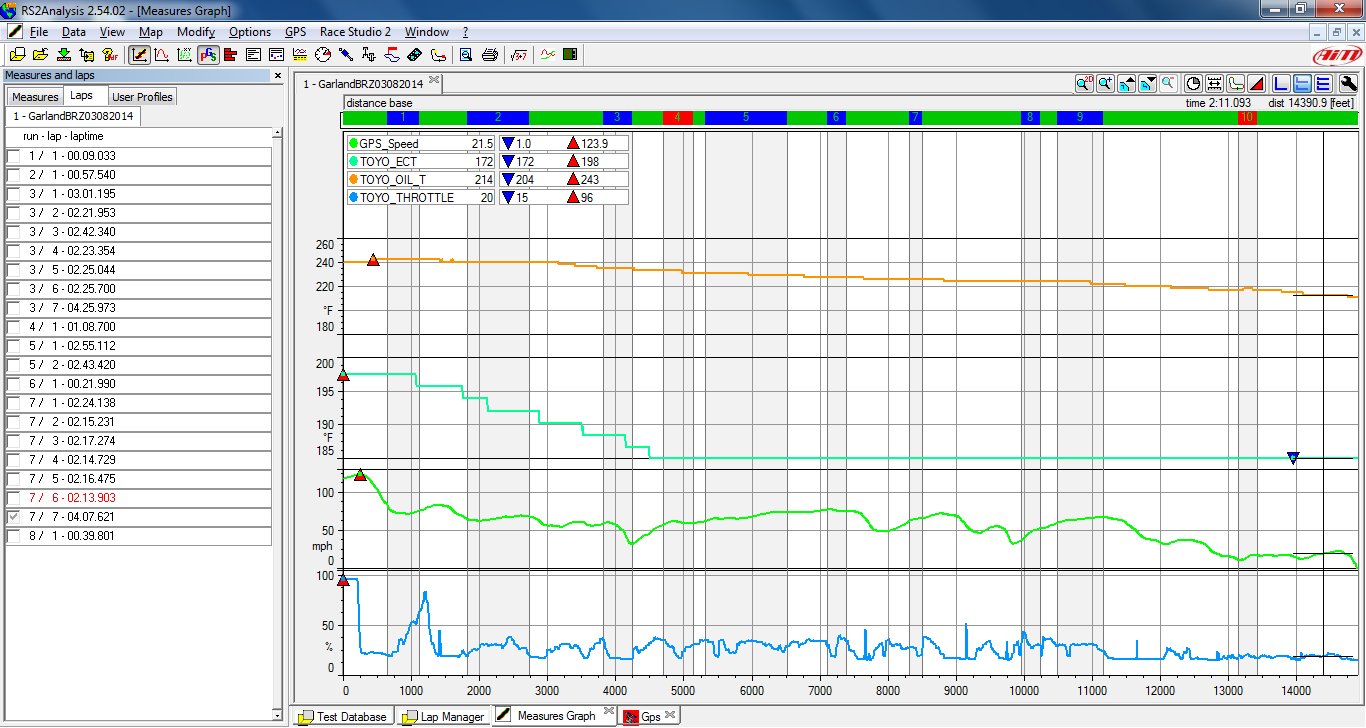The height and width of the screenshot is (728, 1366).
Task: Click the zoom plus magnifier icon
Action: tap(1105, 84)
